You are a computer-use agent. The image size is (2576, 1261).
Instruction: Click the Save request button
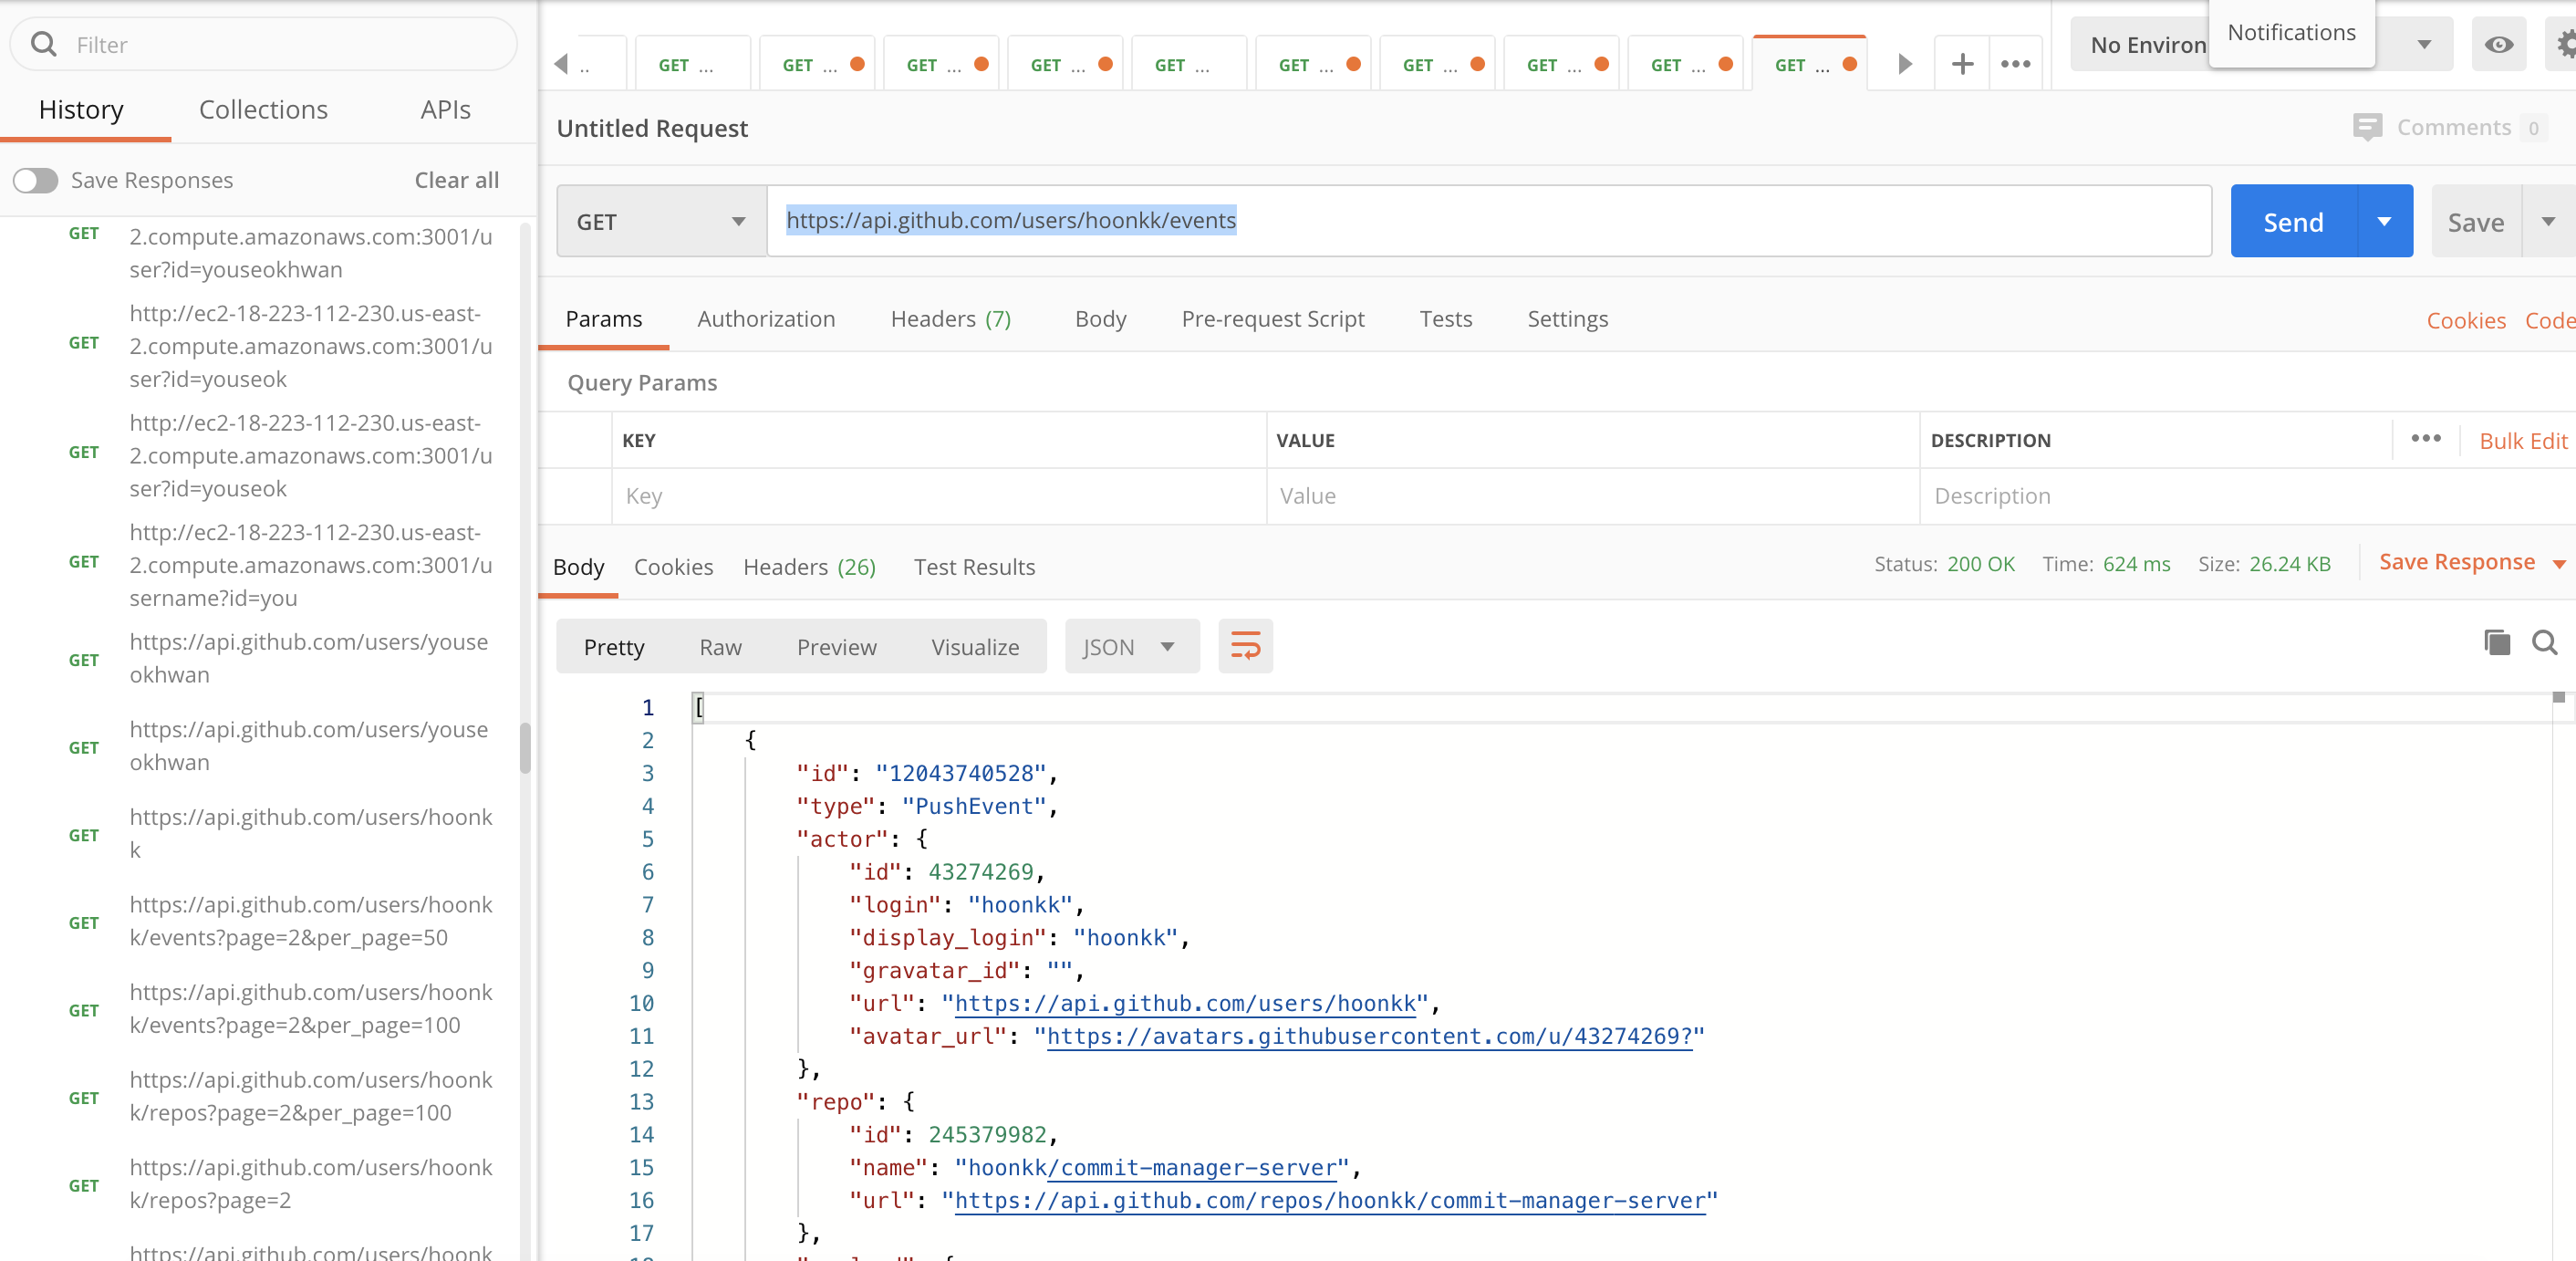click(x=2476, y=221)
